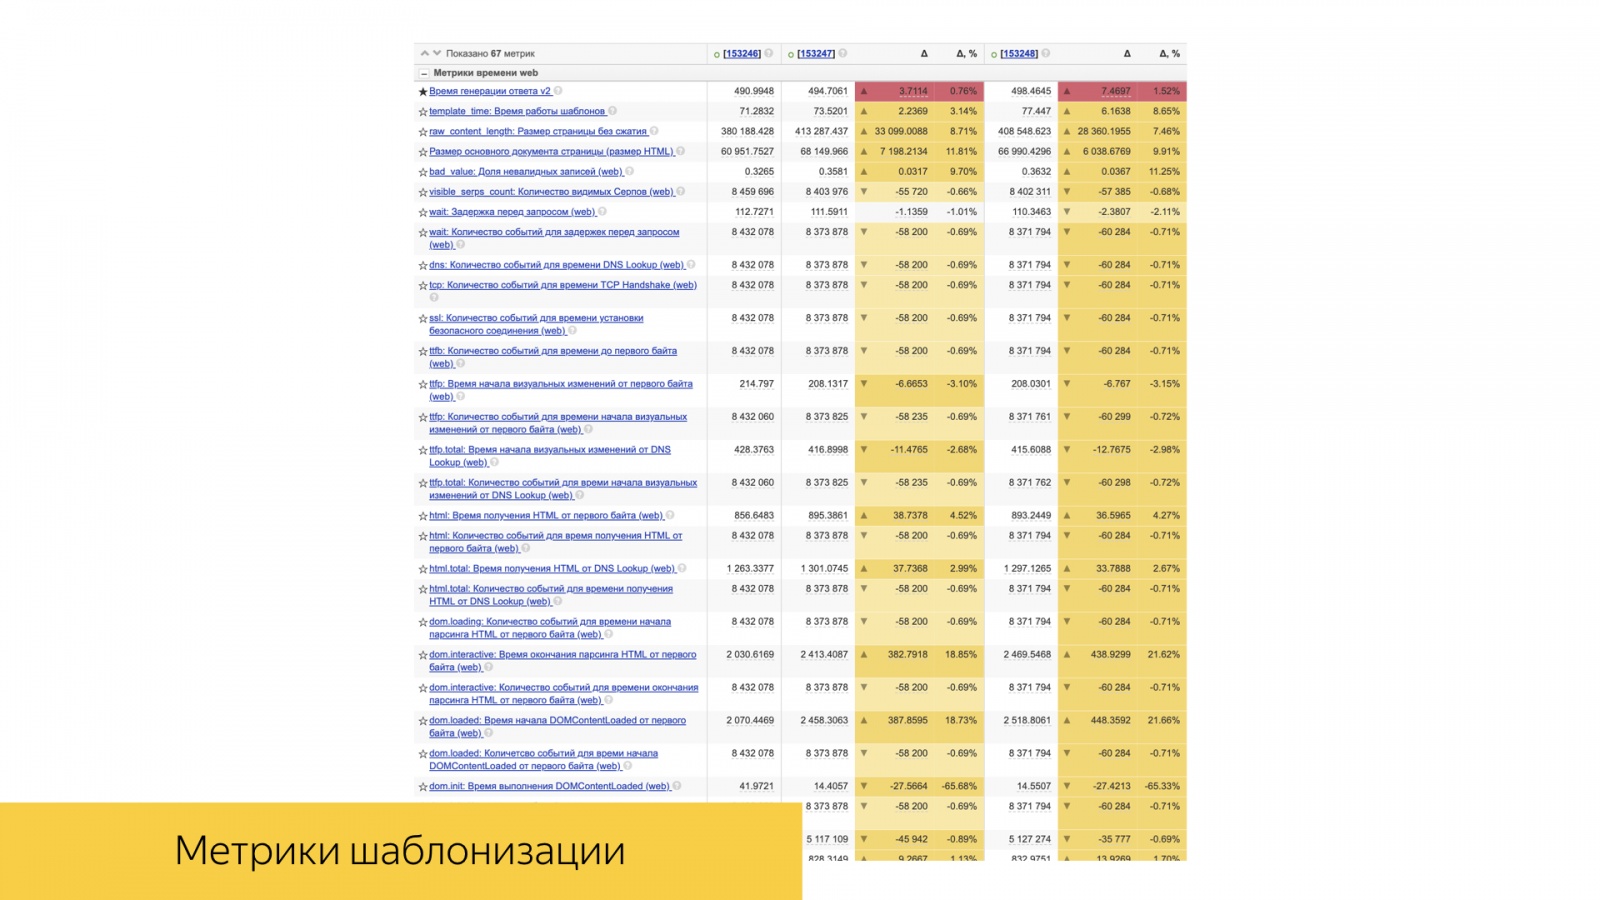Click the help icon next to the [153247] column header

843,53
